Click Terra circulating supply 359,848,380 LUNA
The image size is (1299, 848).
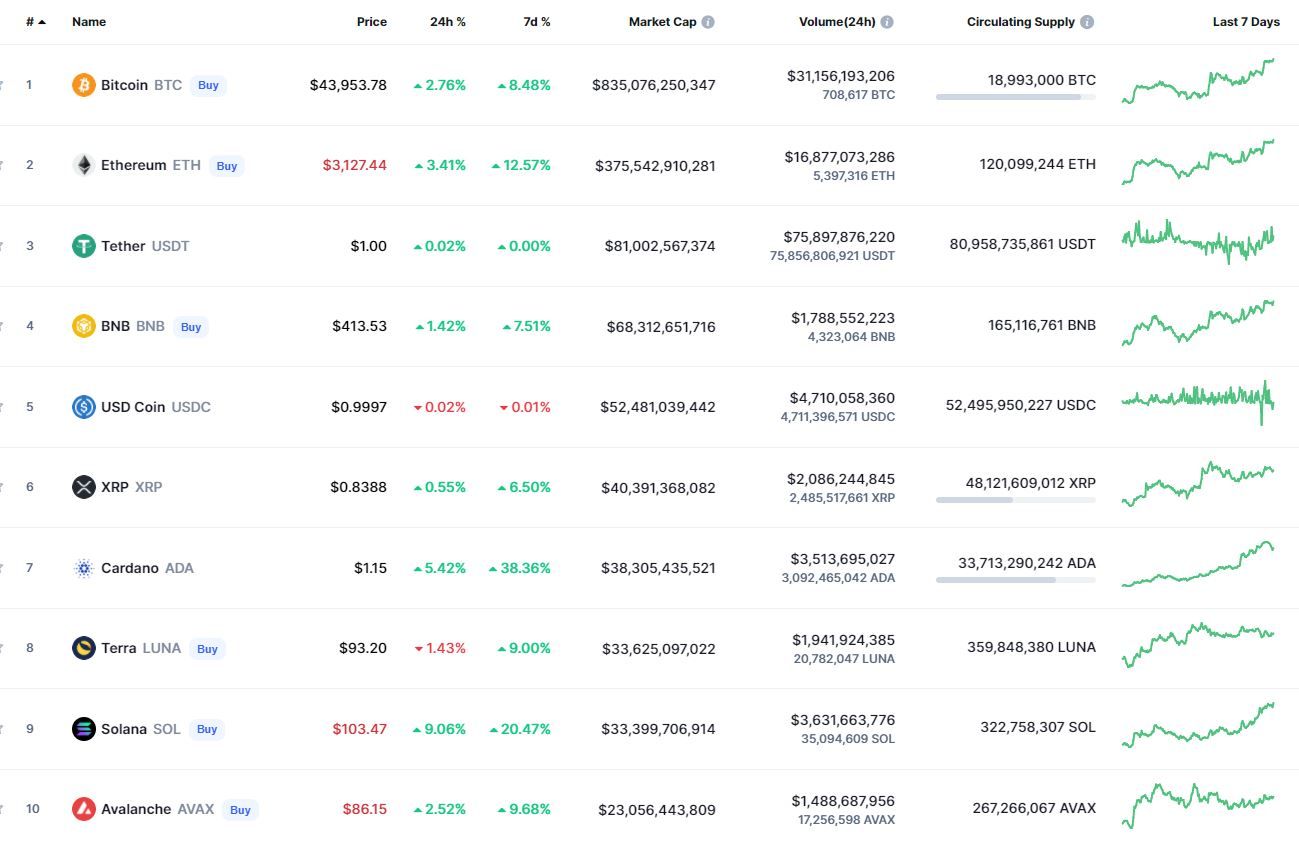coord(1031,647)
